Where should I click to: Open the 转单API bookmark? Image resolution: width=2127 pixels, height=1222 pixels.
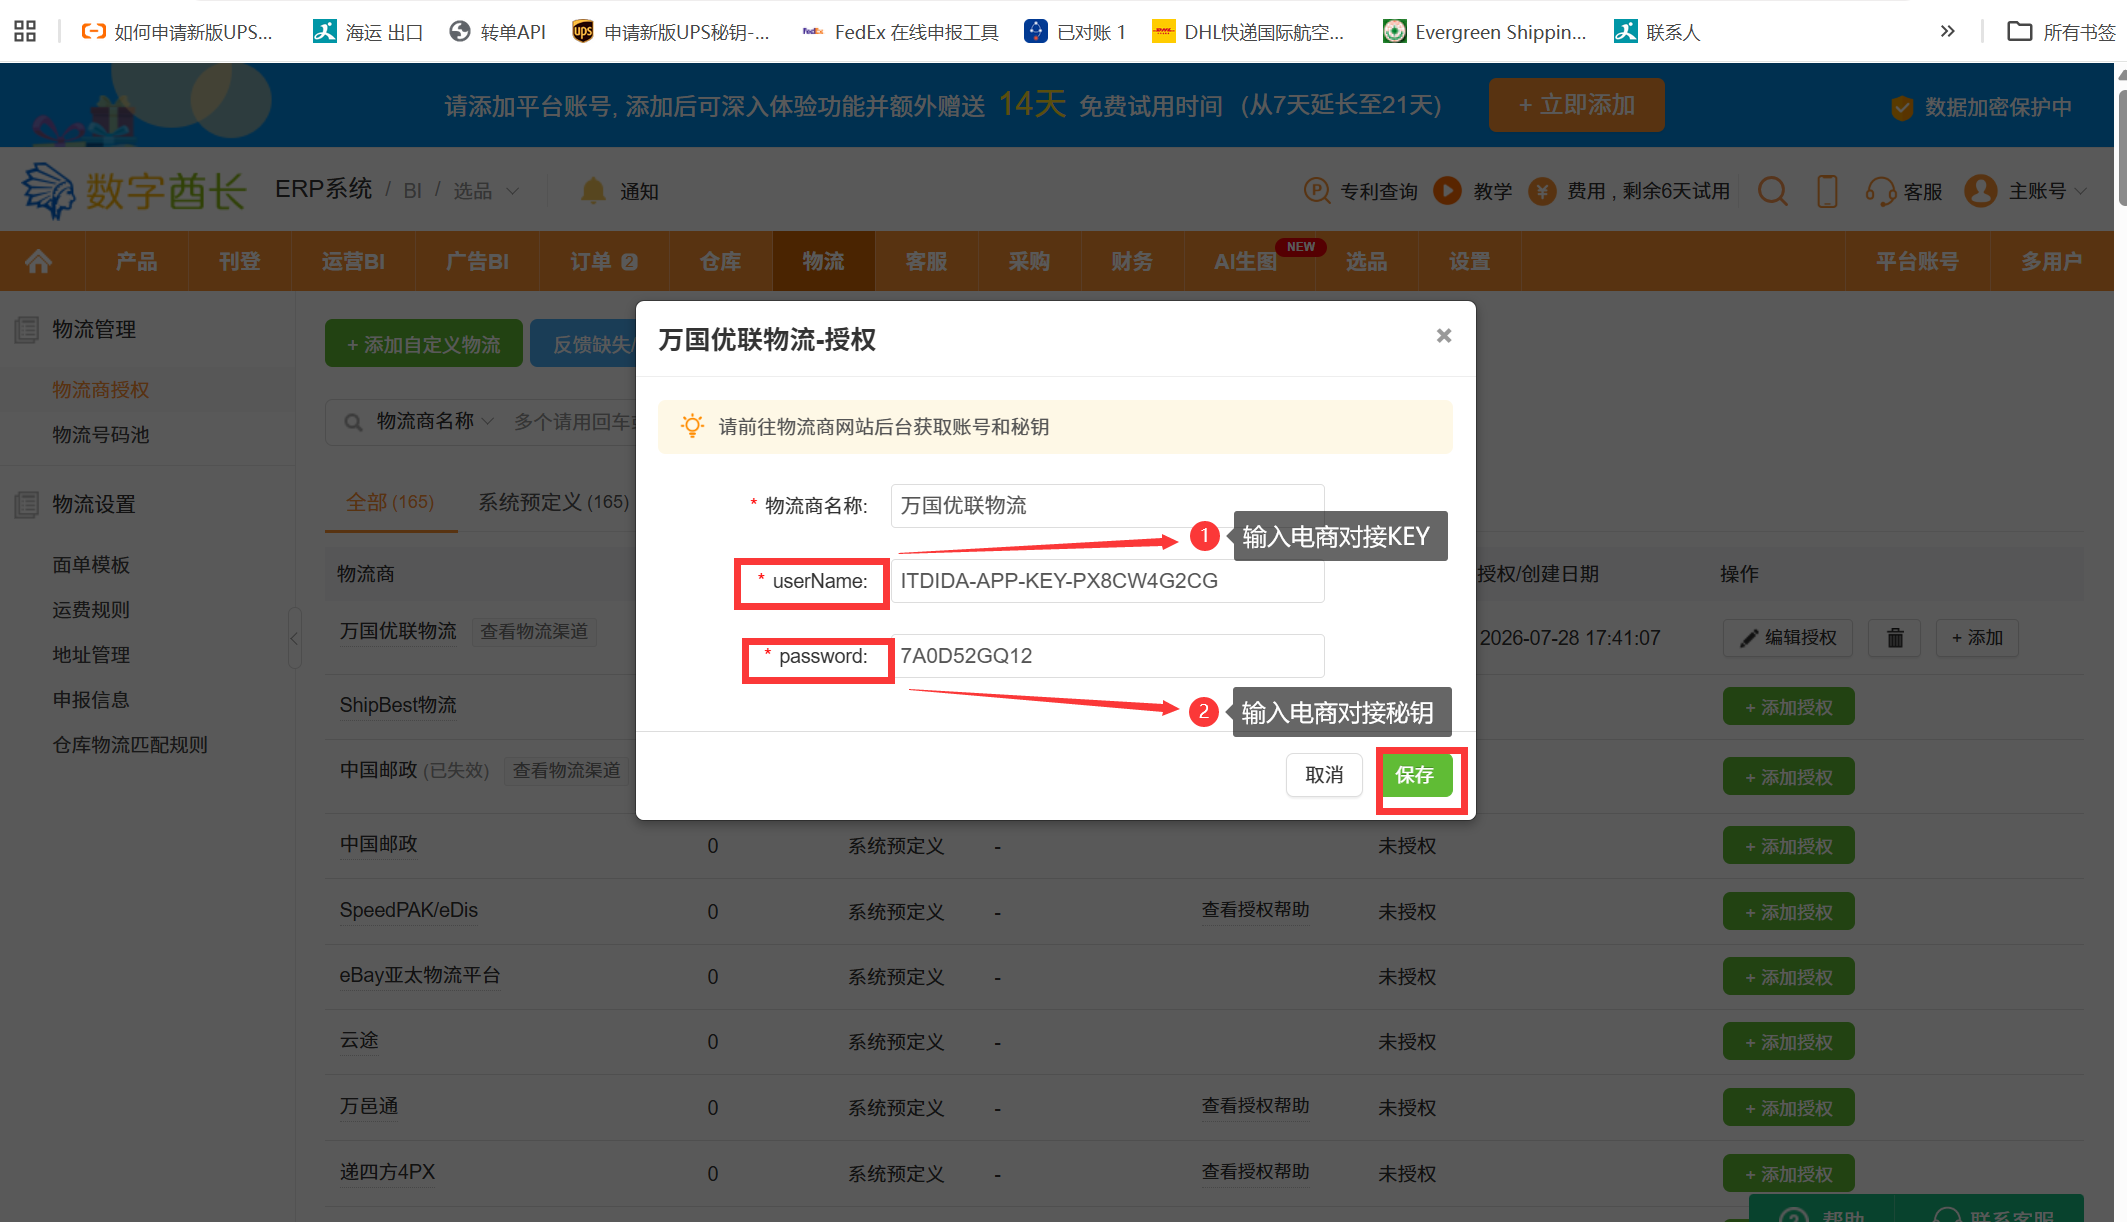[498, 32]
